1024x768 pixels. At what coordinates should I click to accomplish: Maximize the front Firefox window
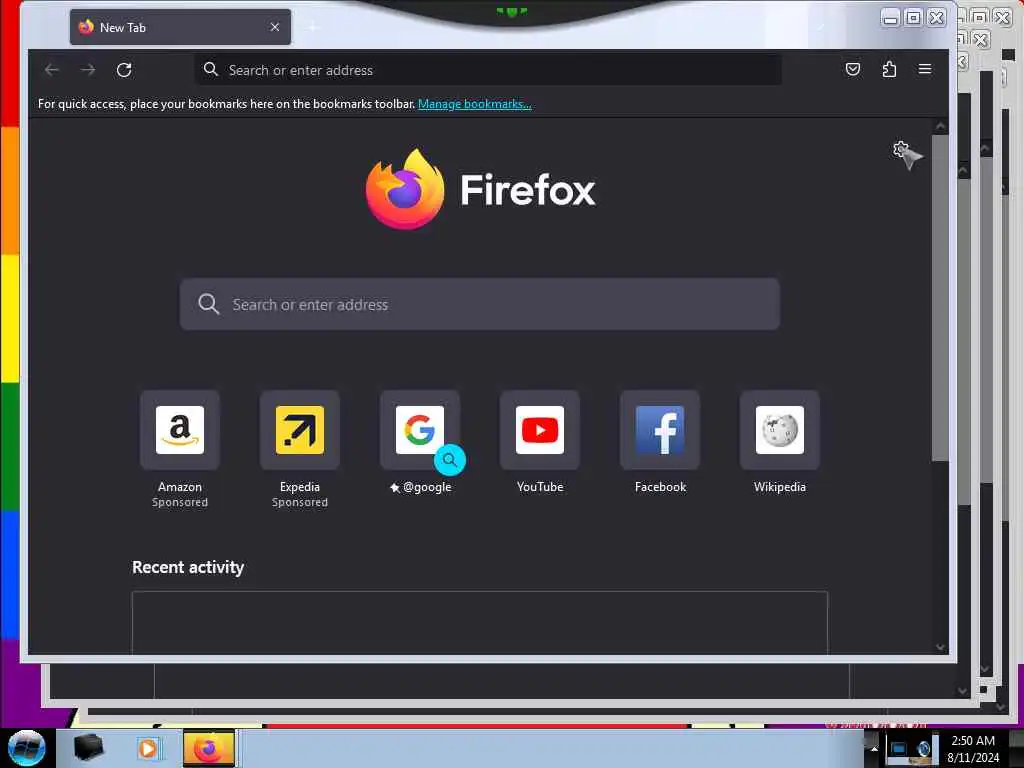coord(914,18)
